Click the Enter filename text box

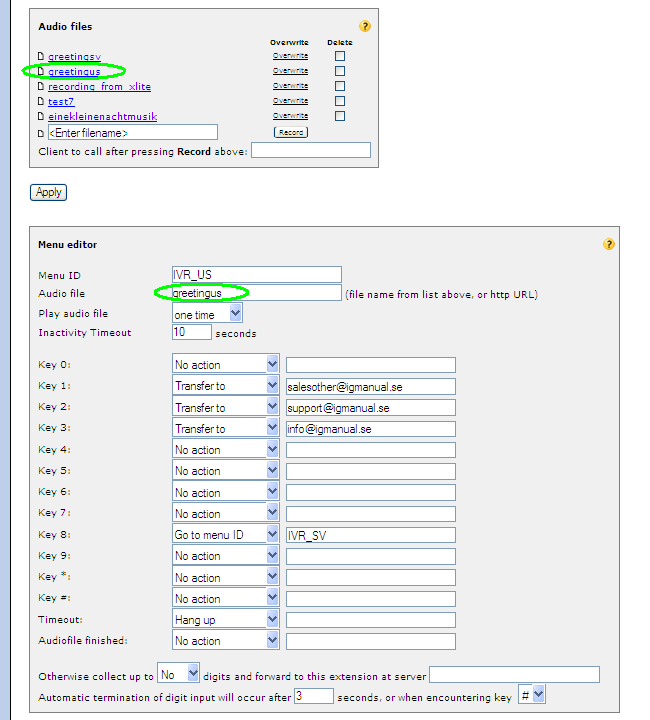[x=132, y=132]
